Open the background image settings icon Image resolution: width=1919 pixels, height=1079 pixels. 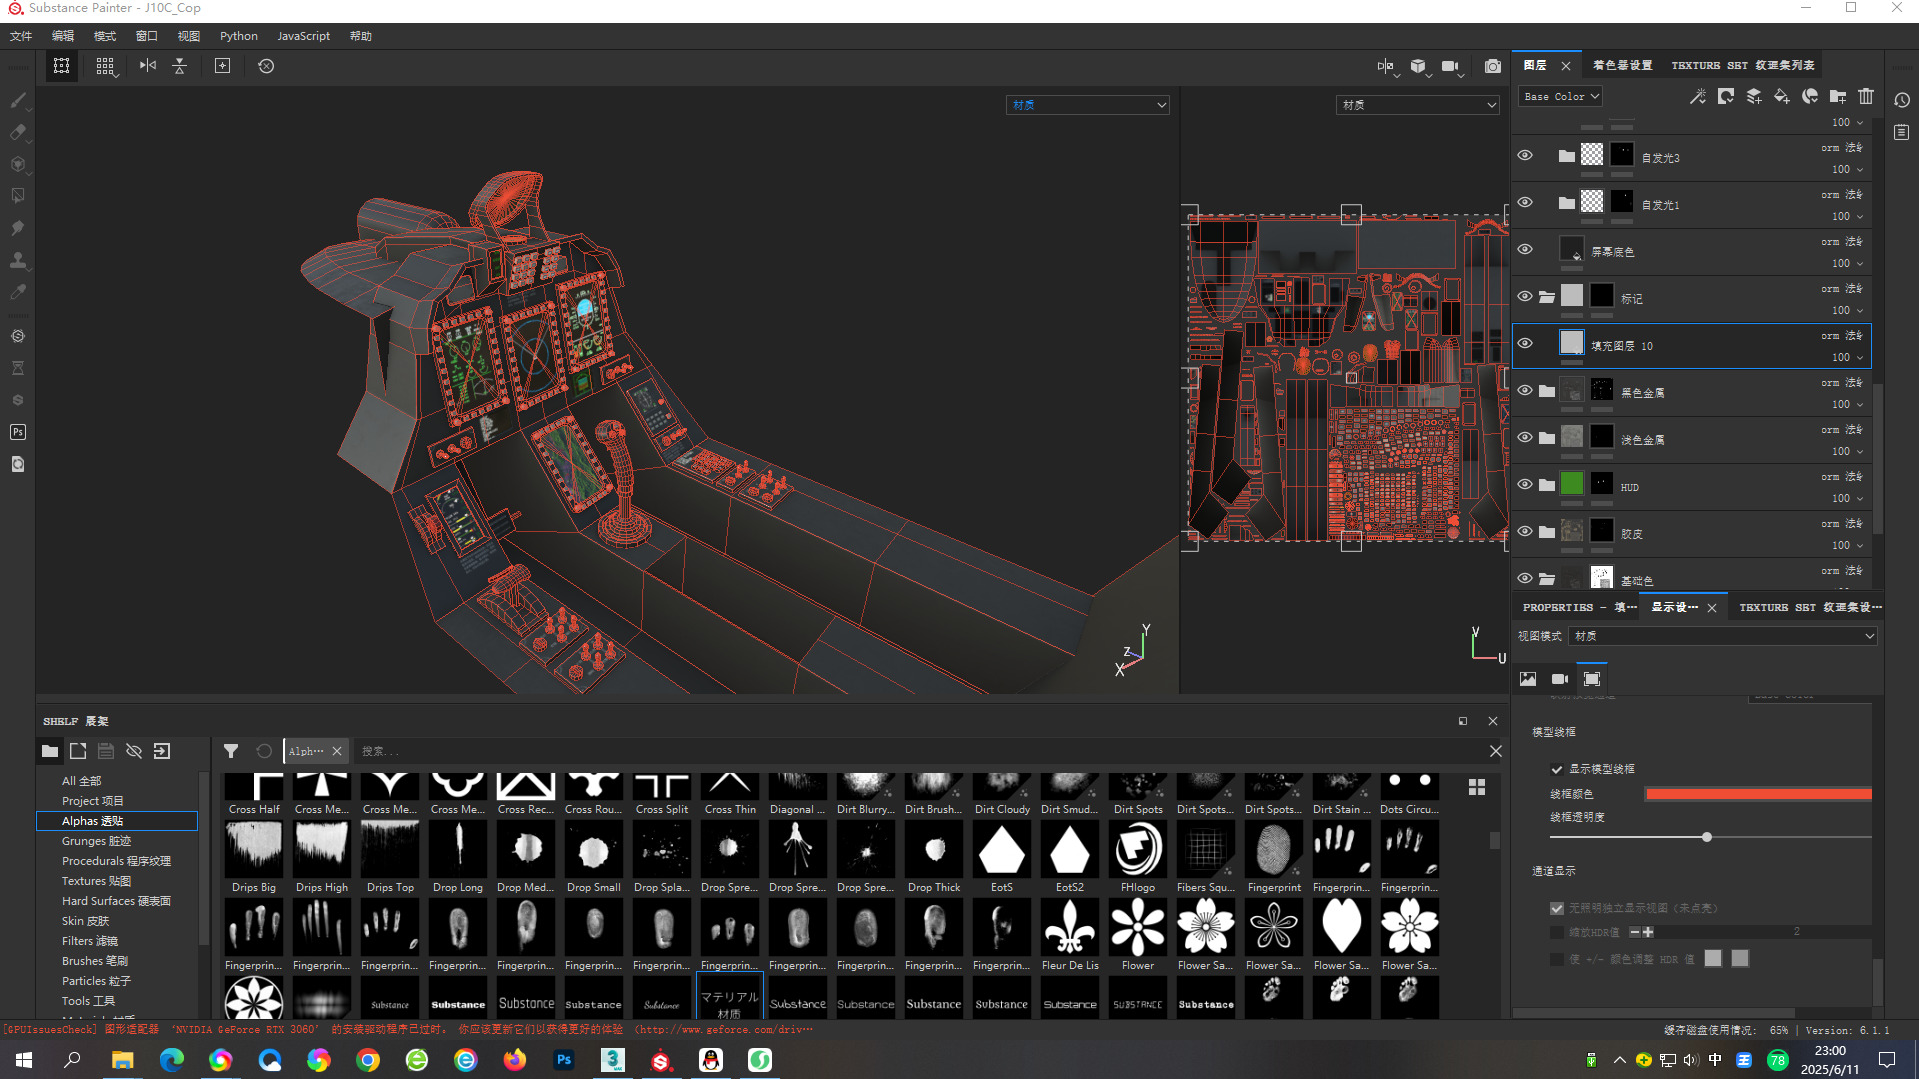(1528, 679)
